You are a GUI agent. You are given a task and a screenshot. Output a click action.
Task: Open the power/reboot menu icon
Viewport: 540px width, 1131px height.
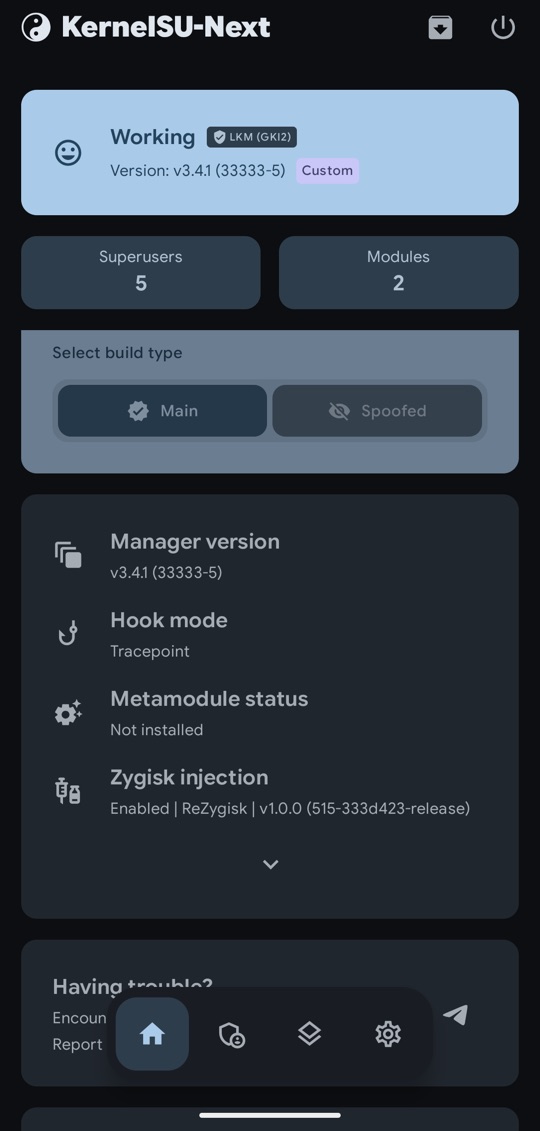point(503,27)
